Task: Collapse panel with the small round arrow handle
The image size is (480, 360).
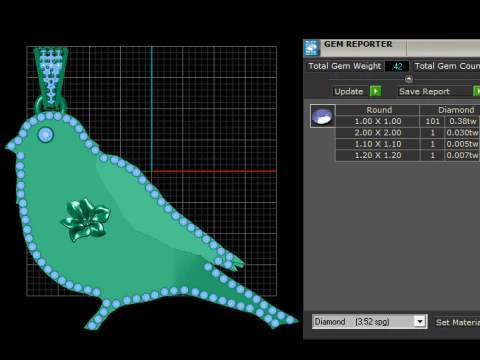Action: pyautogui.click(x=409, y=79)
